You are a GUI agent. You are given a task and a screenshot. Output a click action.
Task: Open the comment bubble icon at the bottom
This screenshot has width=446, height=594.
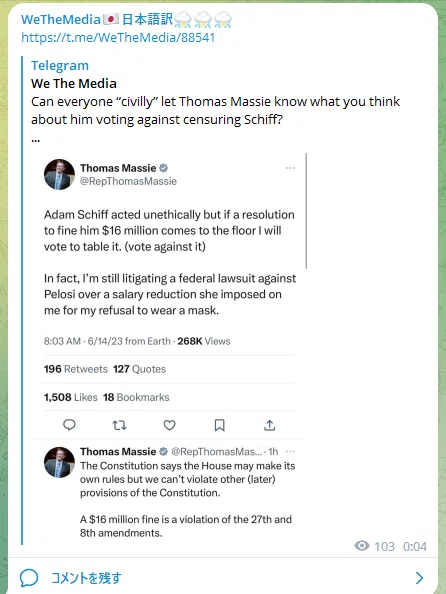pos(29,578)
